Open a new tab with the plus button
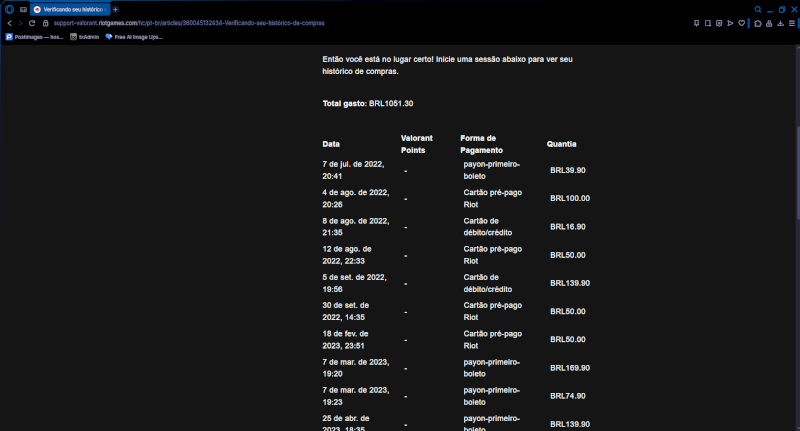 coord(115,9)
